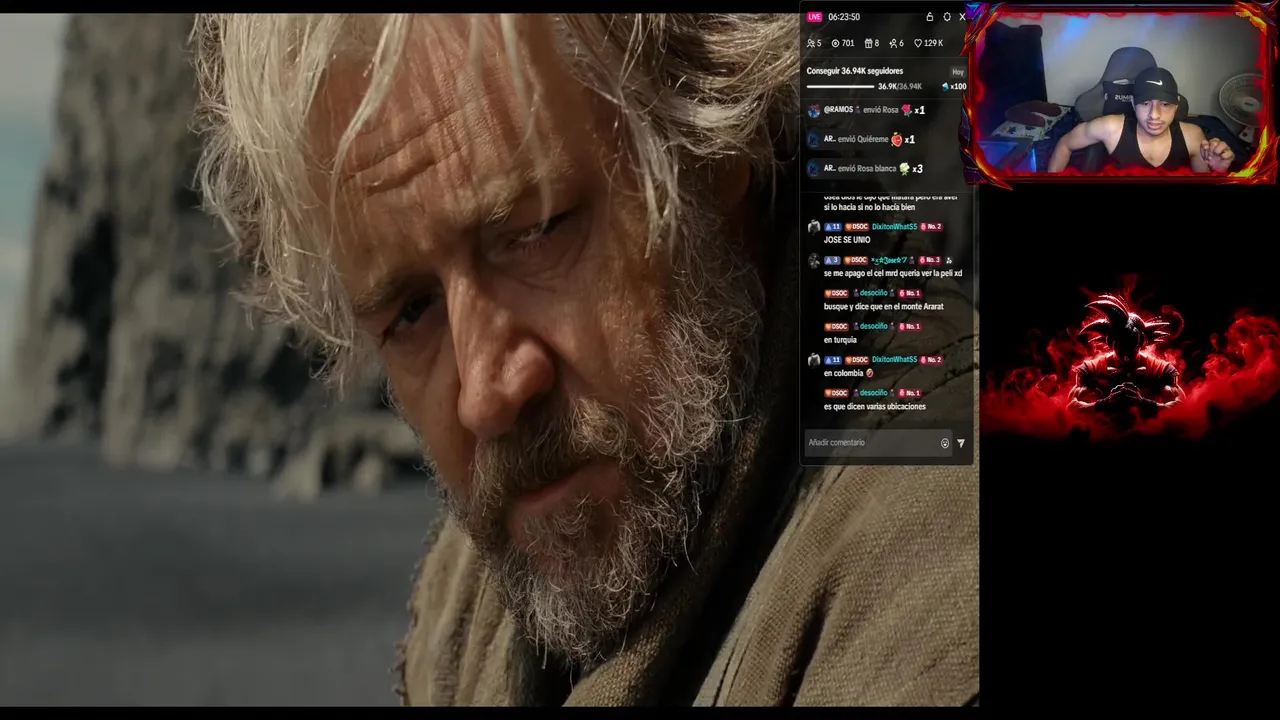Click 'se me apago el cel' chat message

click(x=893, y=273)
